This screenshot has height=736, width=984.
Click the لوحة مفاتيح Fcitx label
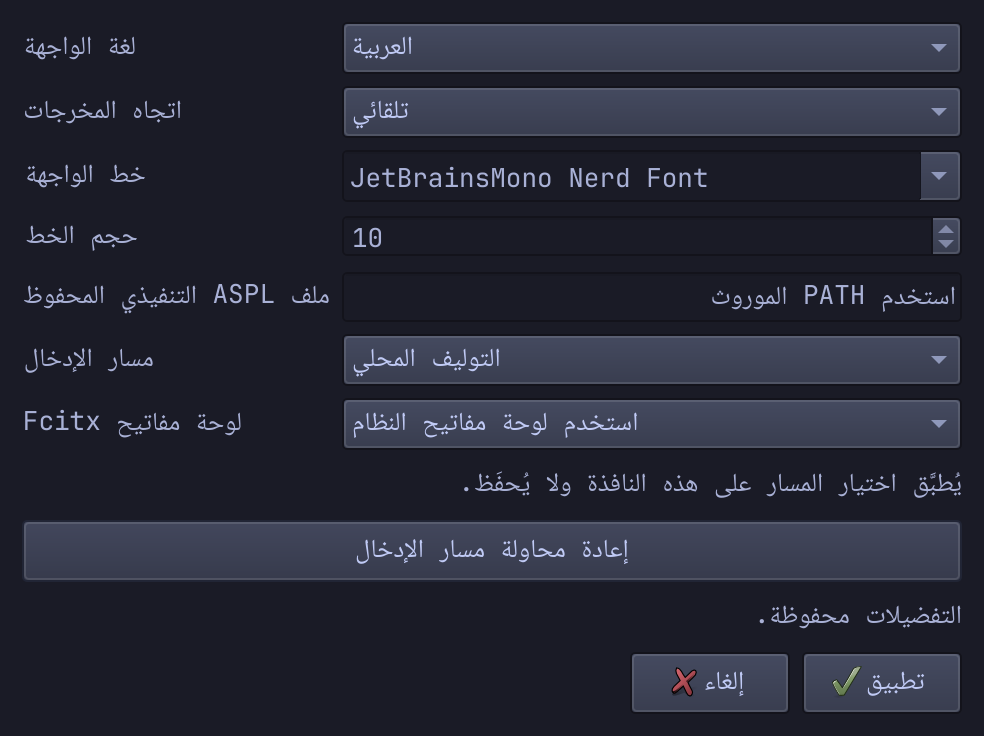pos(132,422)
